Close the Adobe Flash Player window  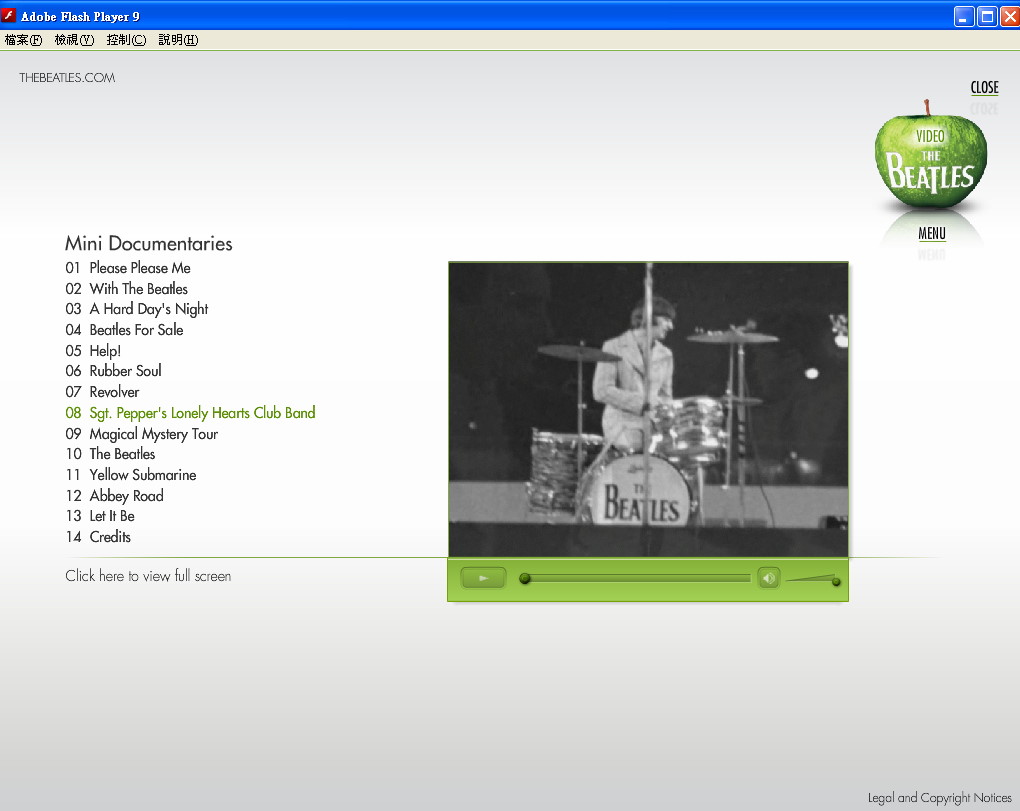tap(1010, 16)
